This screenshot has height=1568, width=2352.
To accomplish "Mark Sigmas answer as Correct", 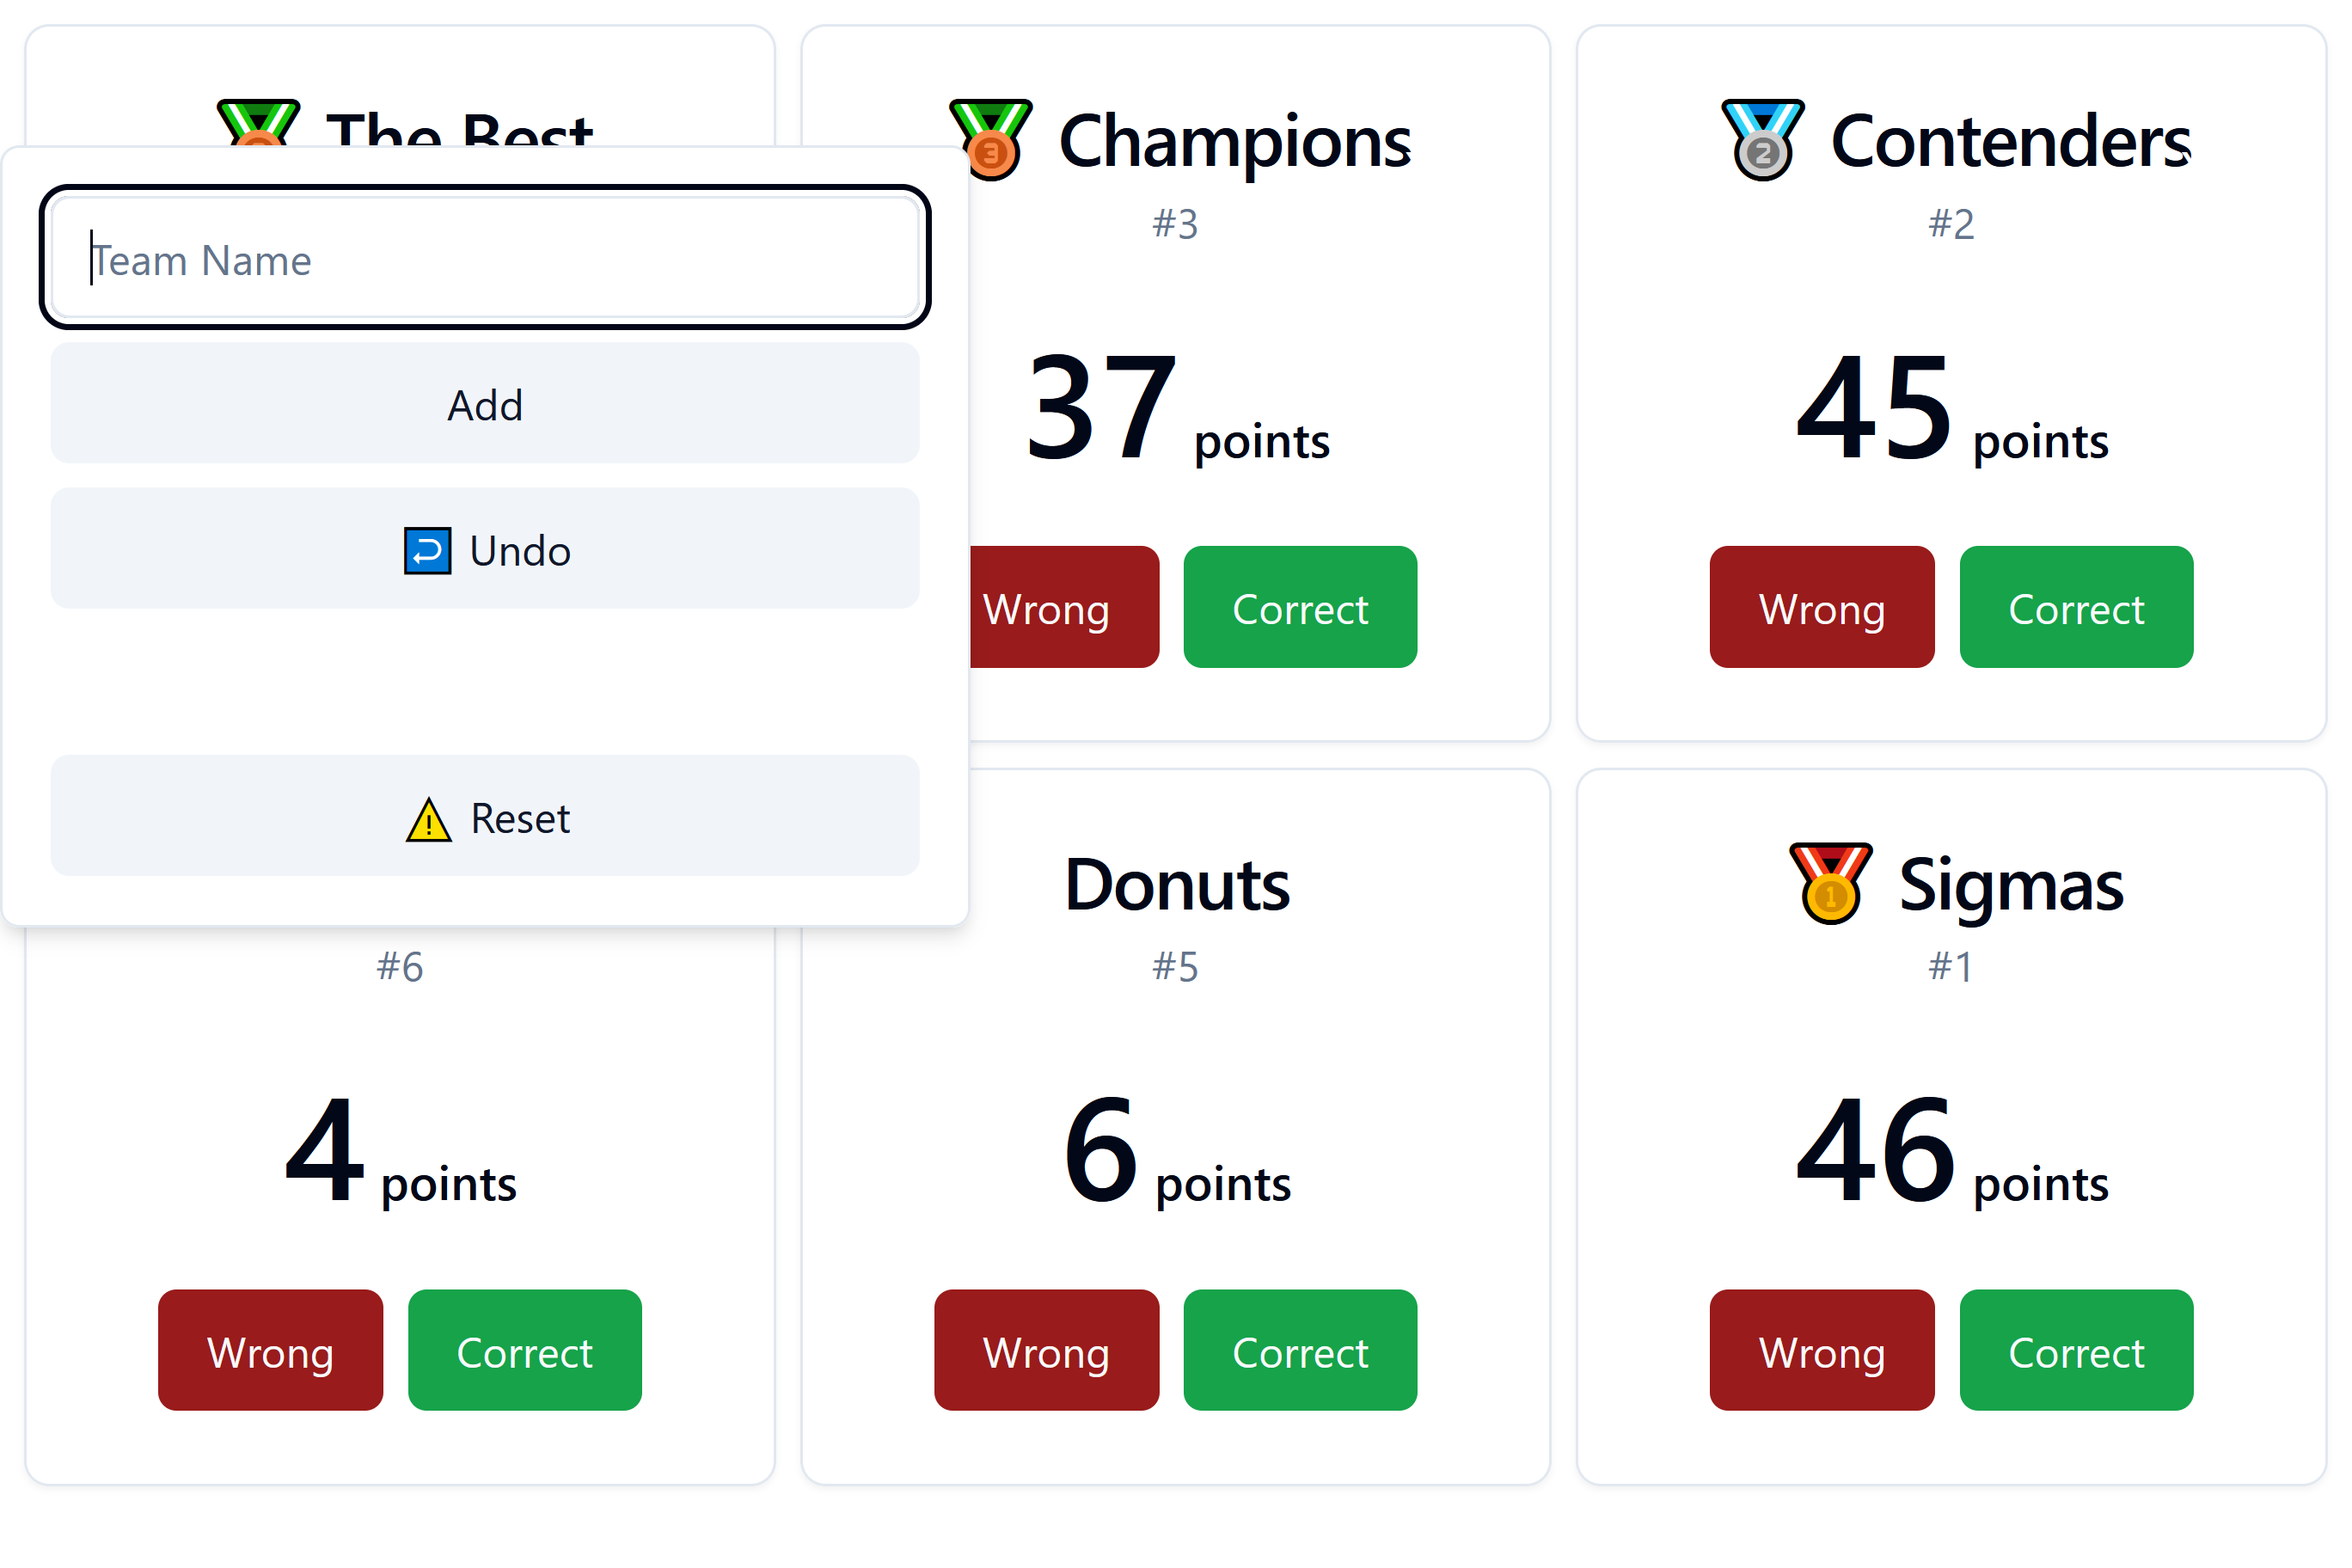I will [2076, 1351].
